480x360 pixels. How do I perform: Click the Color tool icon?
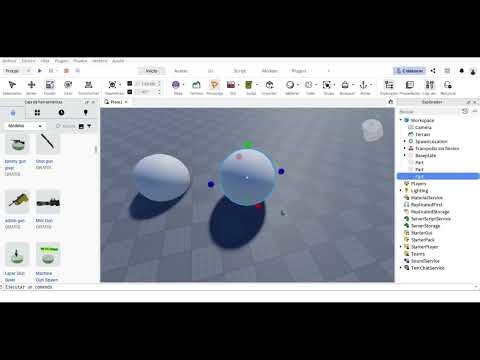pyautogui.click(x=309, y=85)
